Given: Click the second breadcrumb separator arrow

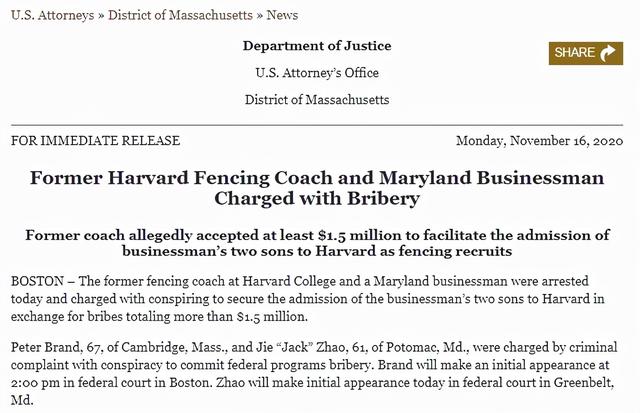Looking at the screenshot, I should (260, 16).
